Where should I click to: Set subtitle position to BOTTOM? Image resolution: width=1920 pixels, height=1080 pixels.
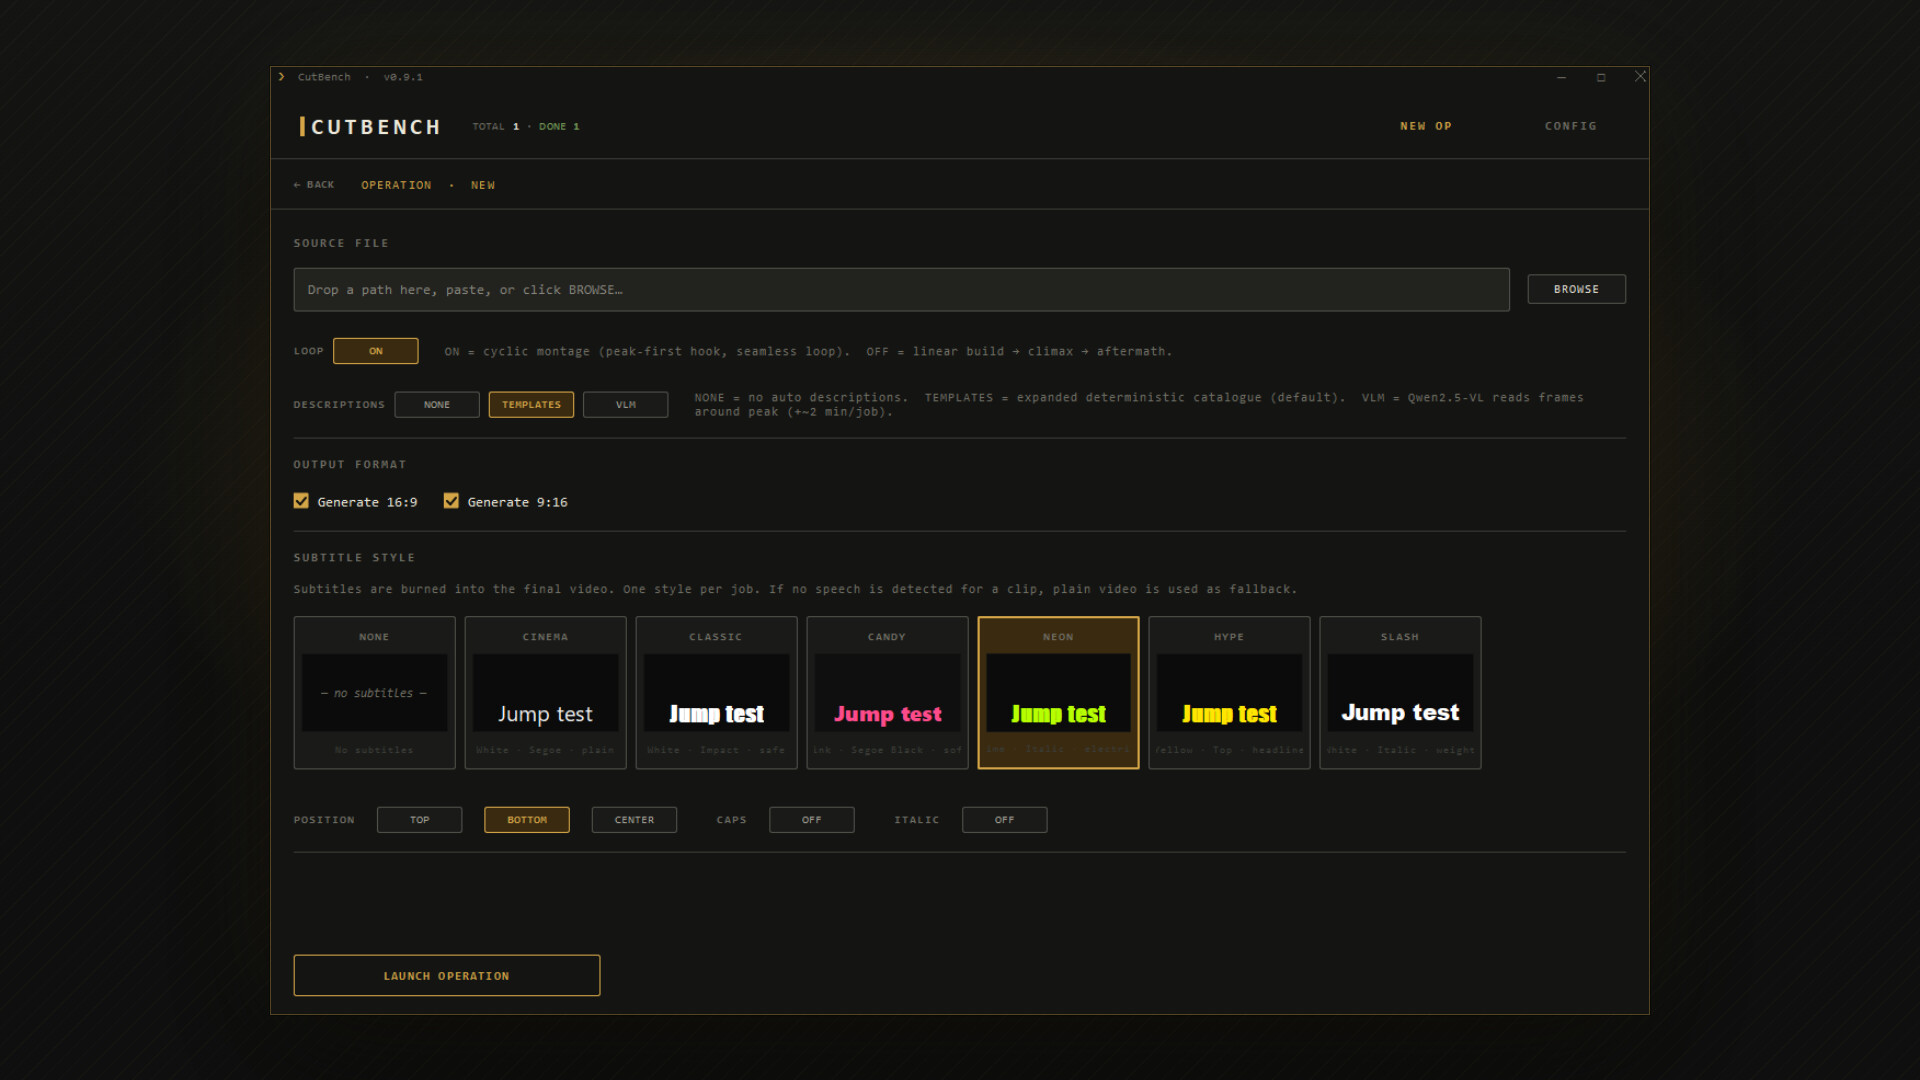[527, 820]
